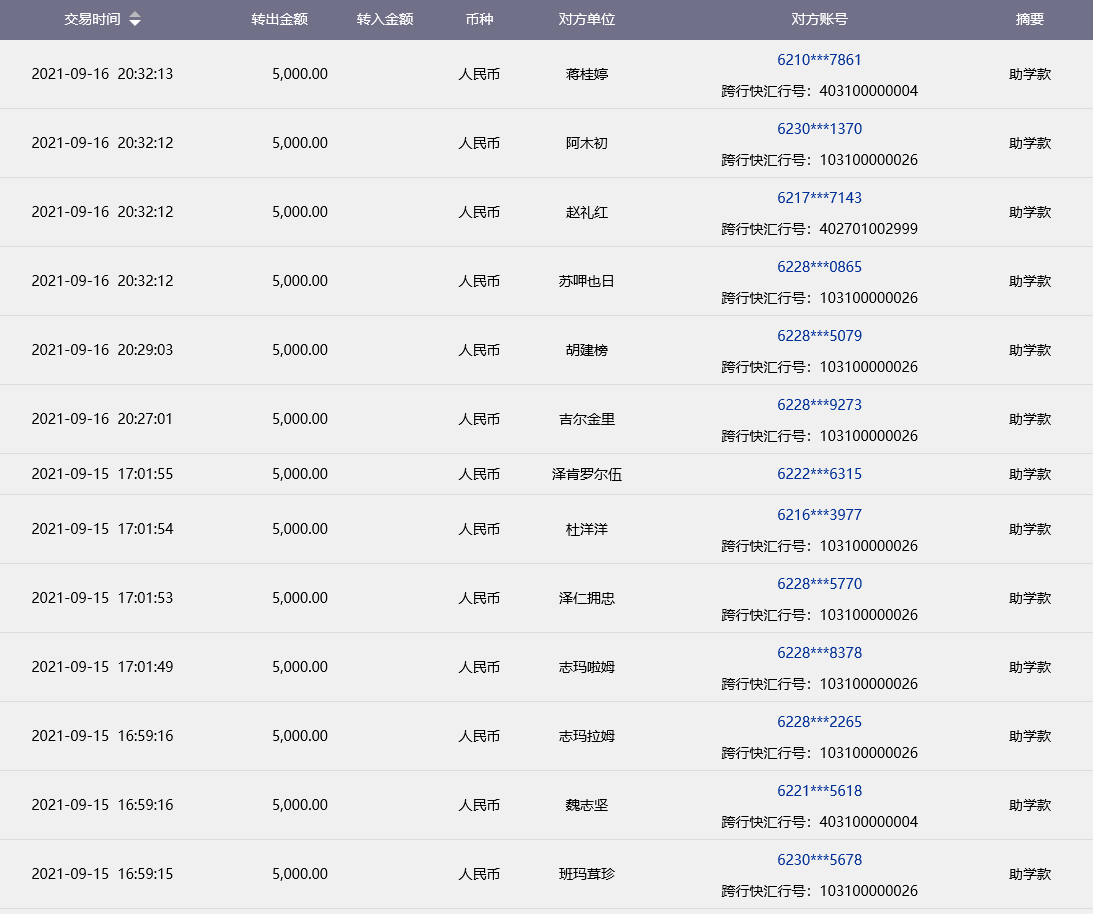Open account 6228***5079 details
The height and width of the screenshot is (914, 1093).
pyautogui.click(x=819, y=336)
